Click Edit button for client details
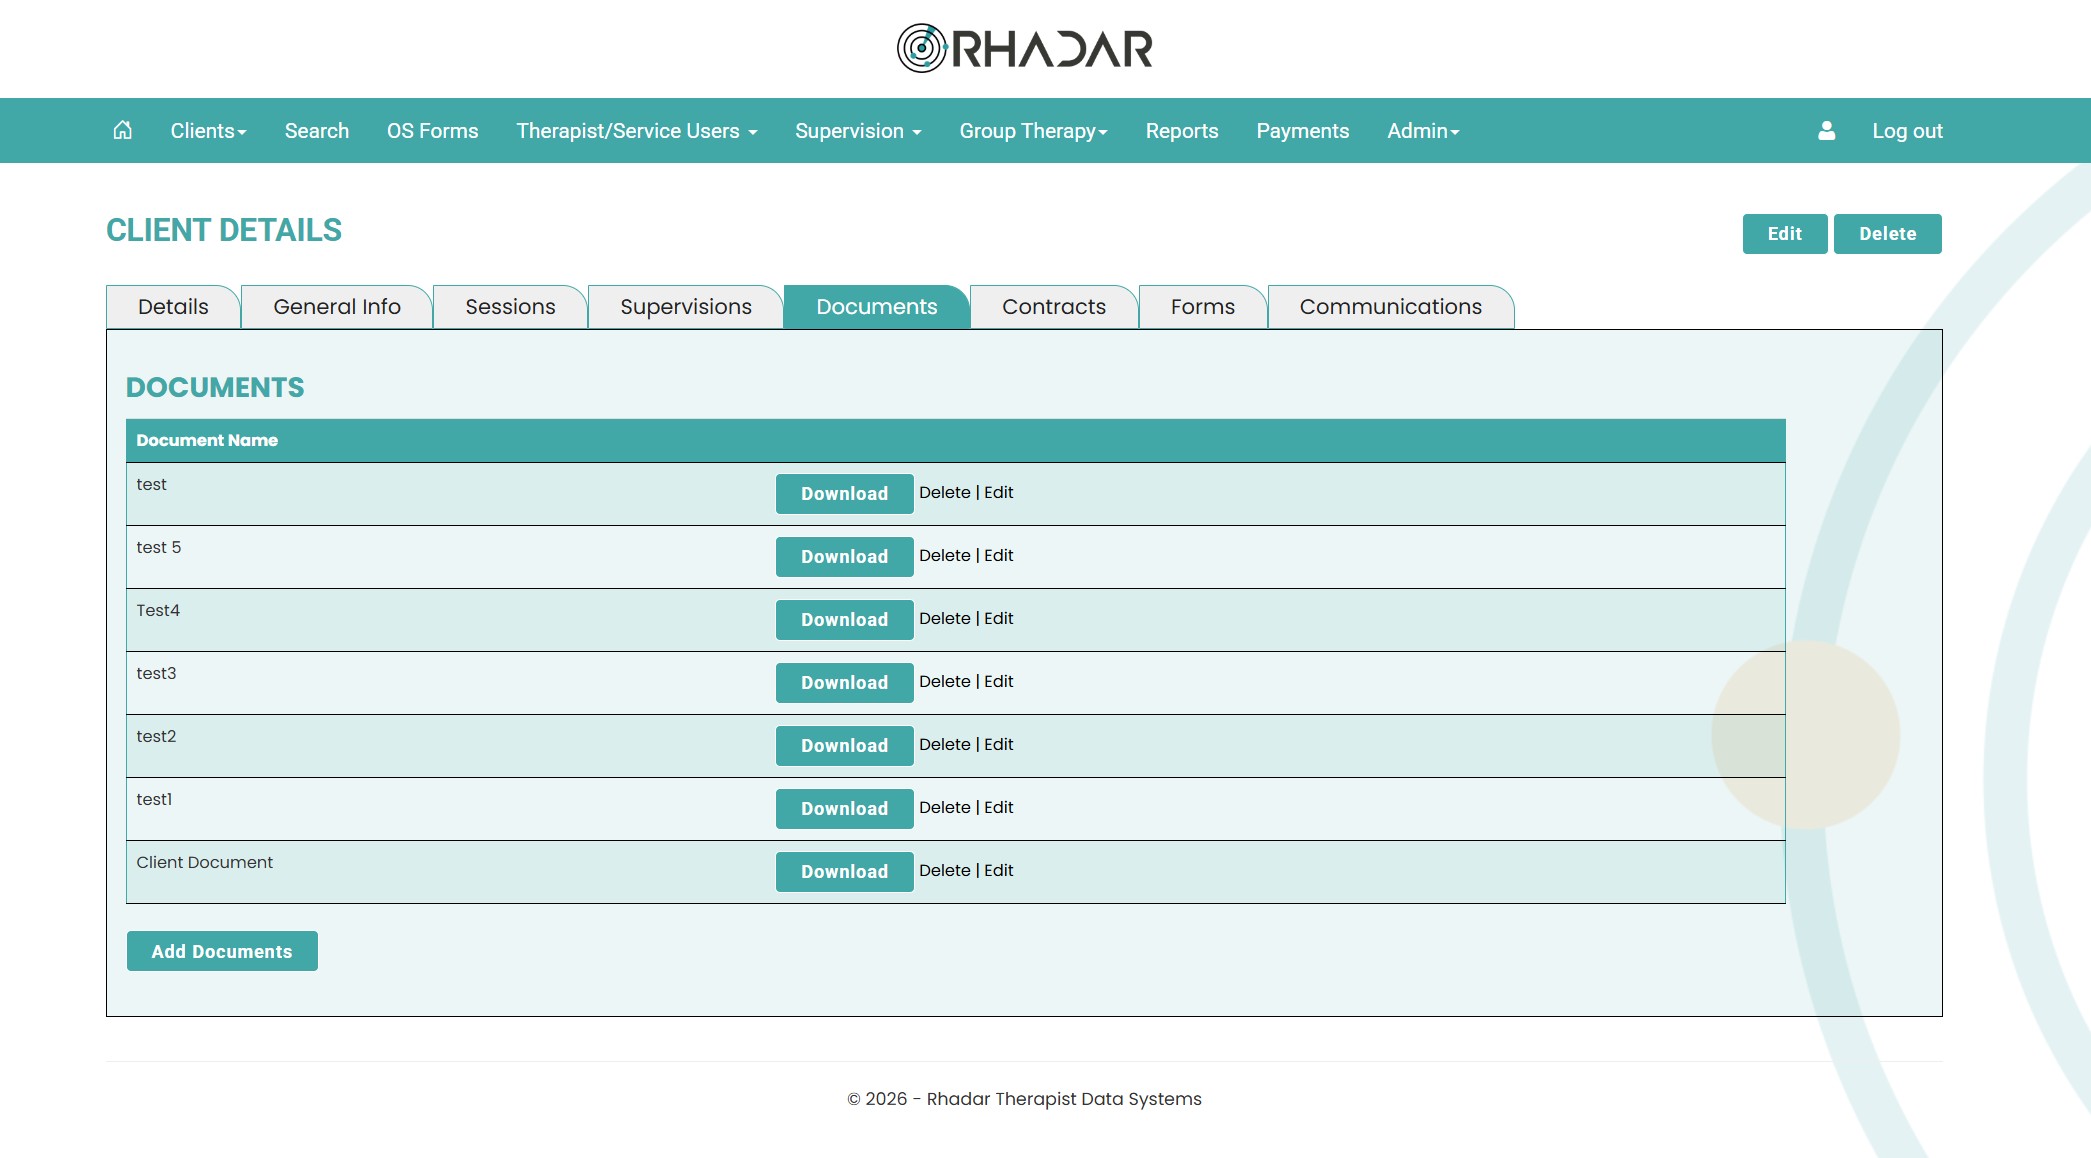 coord(1785,234)
